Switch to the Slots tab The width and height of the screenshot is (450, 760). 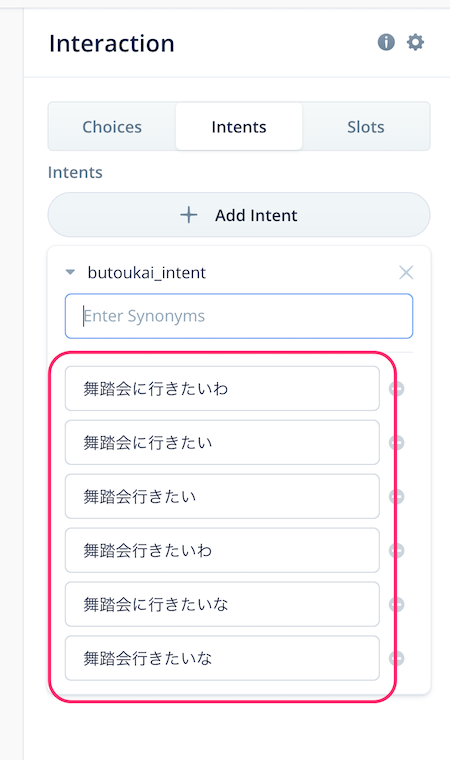click(366, 127)
